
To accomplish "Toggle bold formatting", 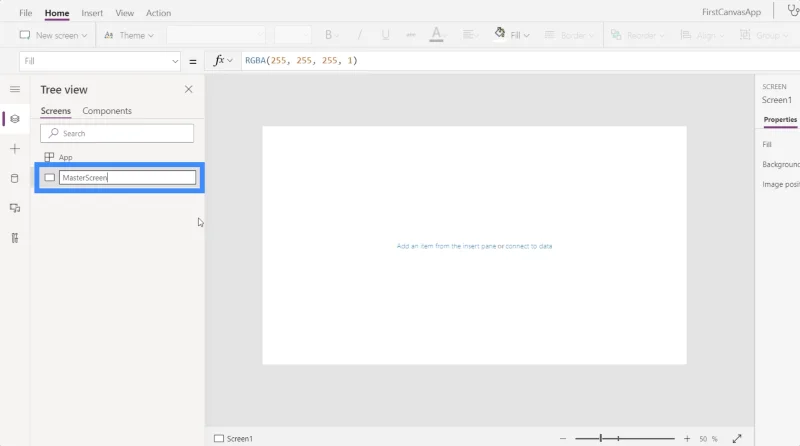I will point(331,35).
